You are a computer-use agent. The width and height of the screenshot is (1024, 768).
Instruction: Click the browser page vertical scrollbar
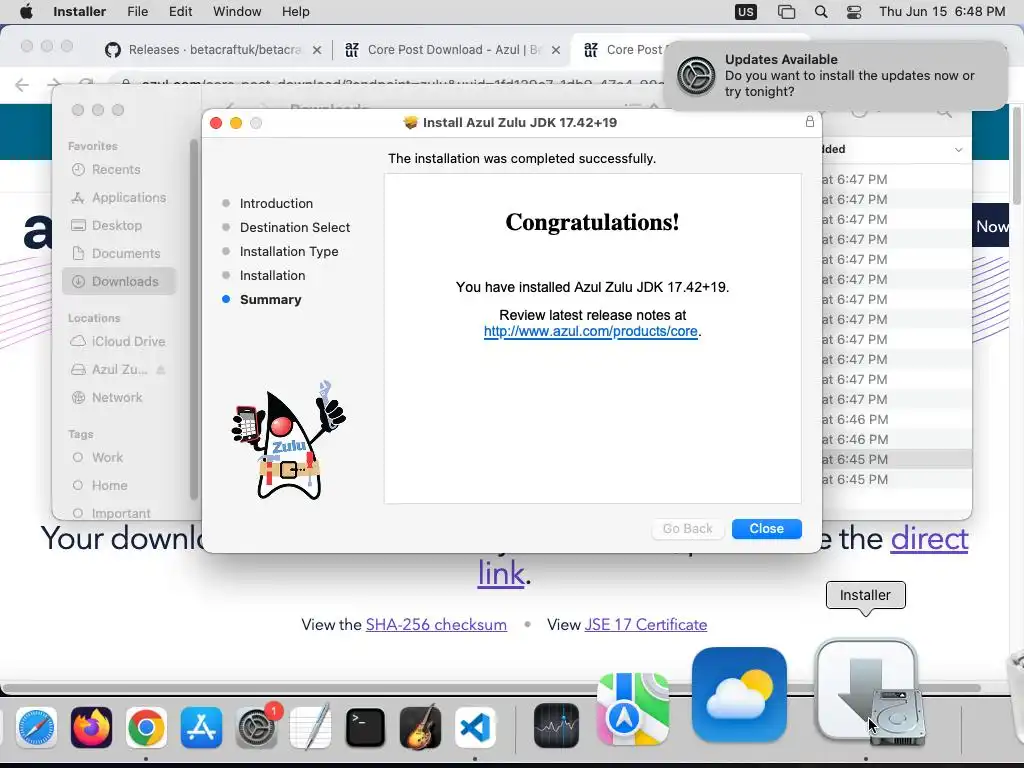[1016, 157]
